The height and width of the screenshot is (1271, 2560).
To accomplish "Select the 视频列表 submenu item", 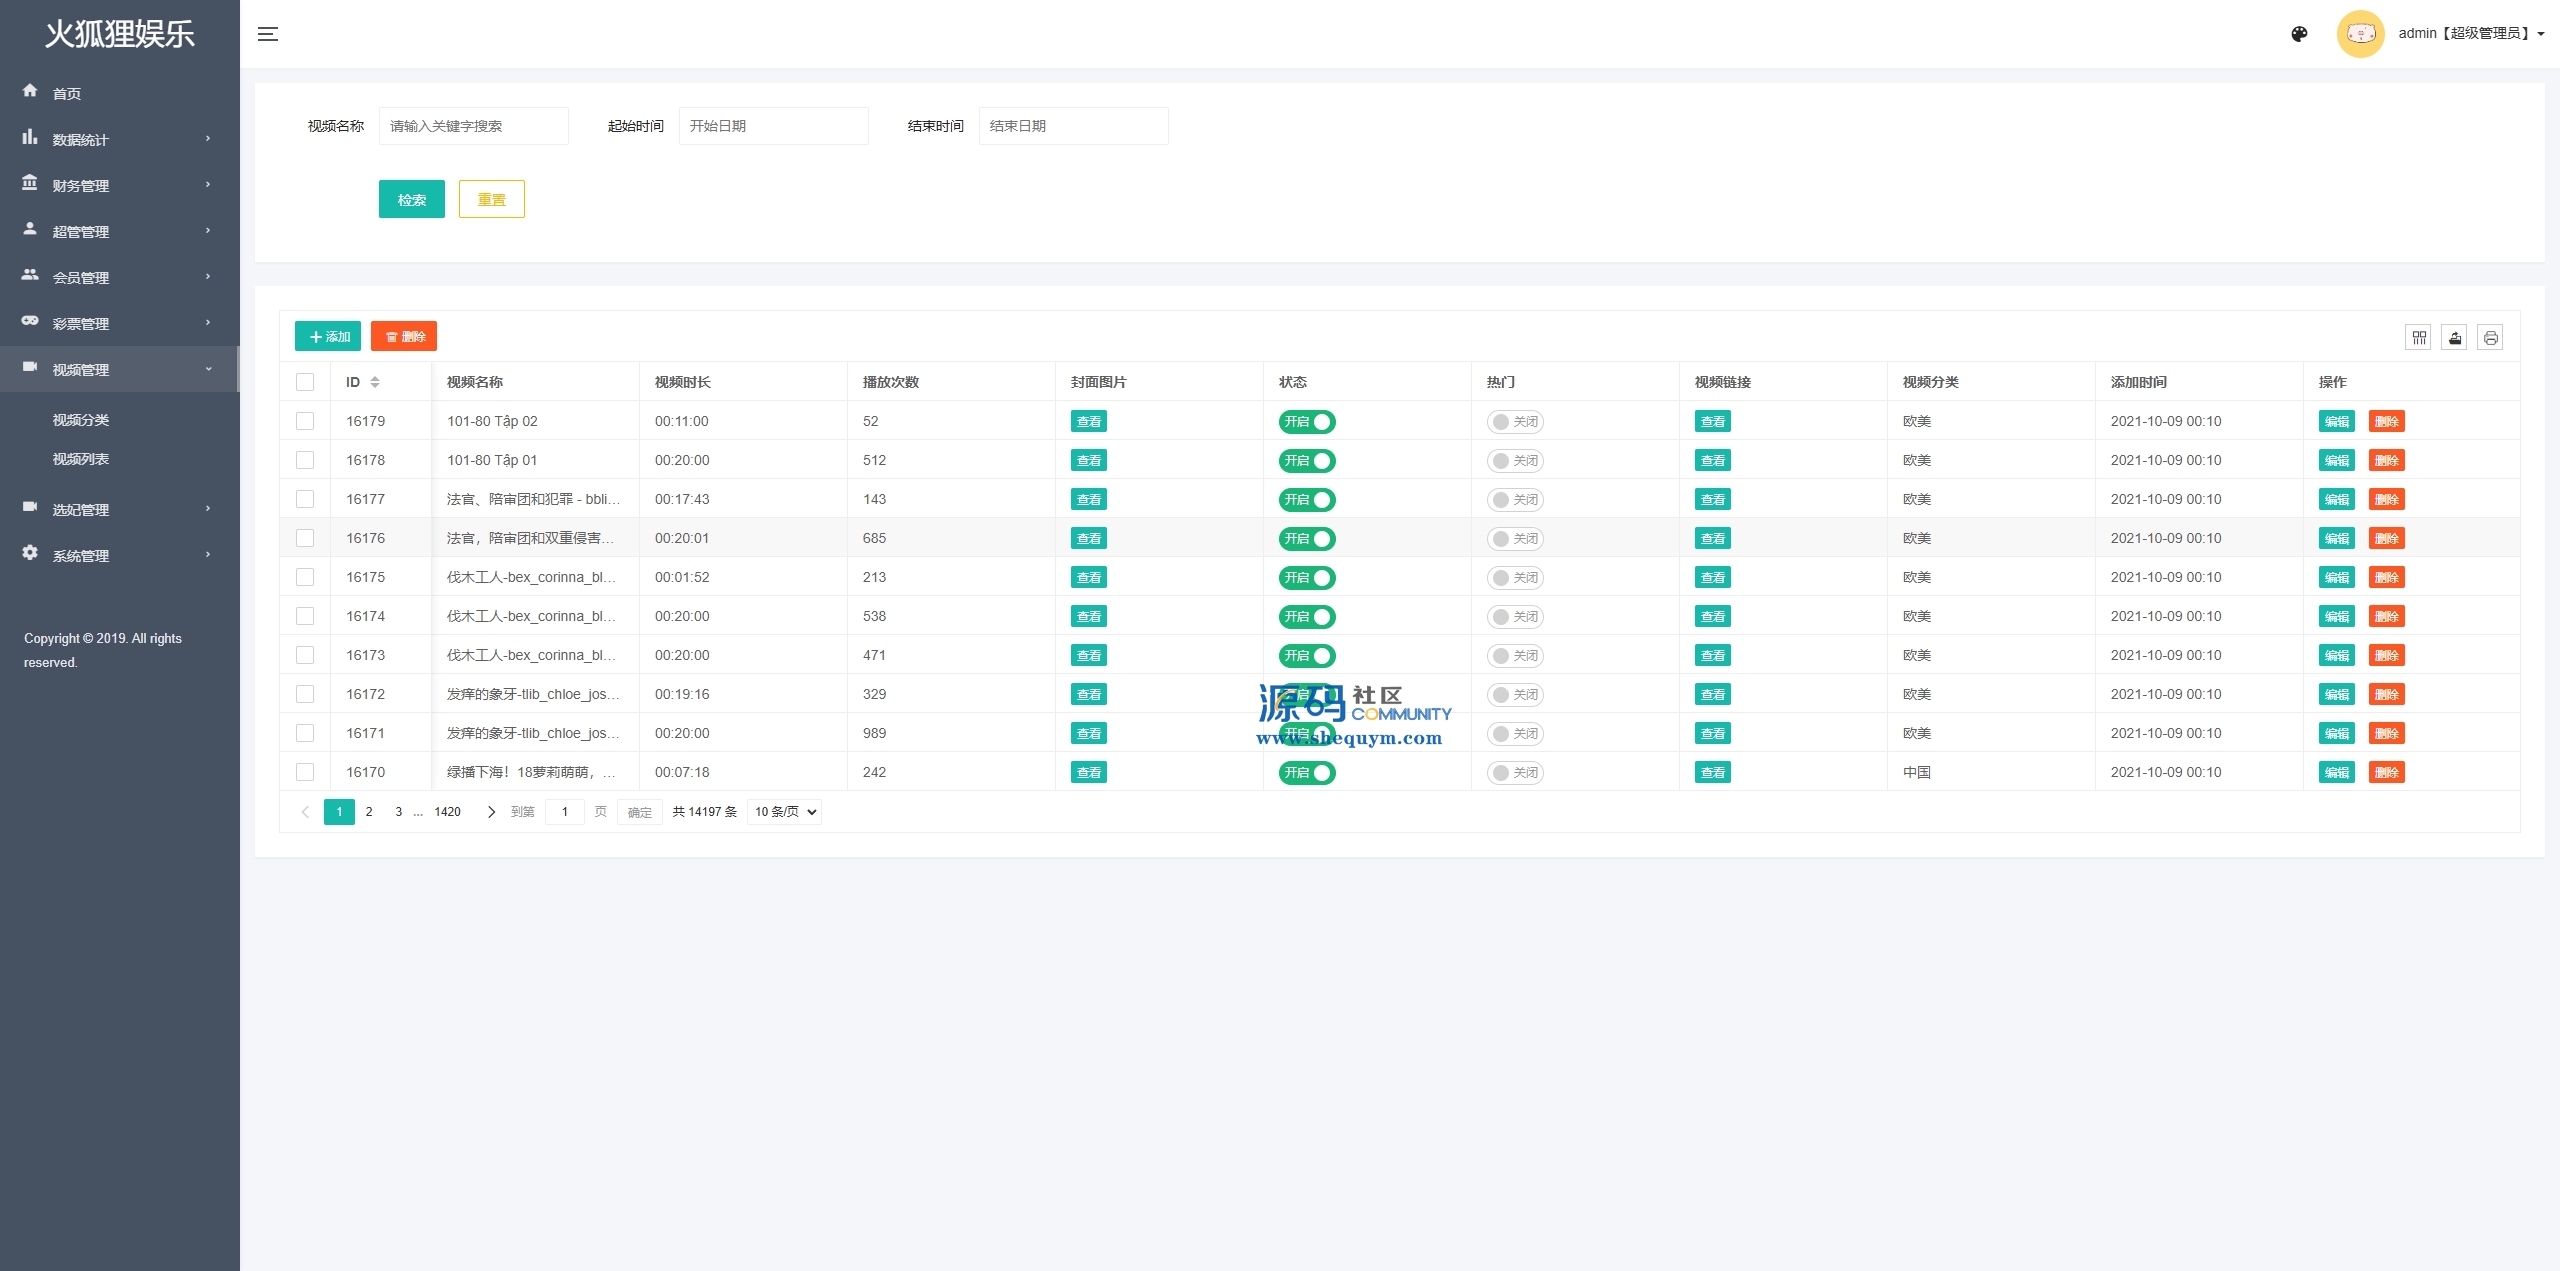I will point(81,459).
